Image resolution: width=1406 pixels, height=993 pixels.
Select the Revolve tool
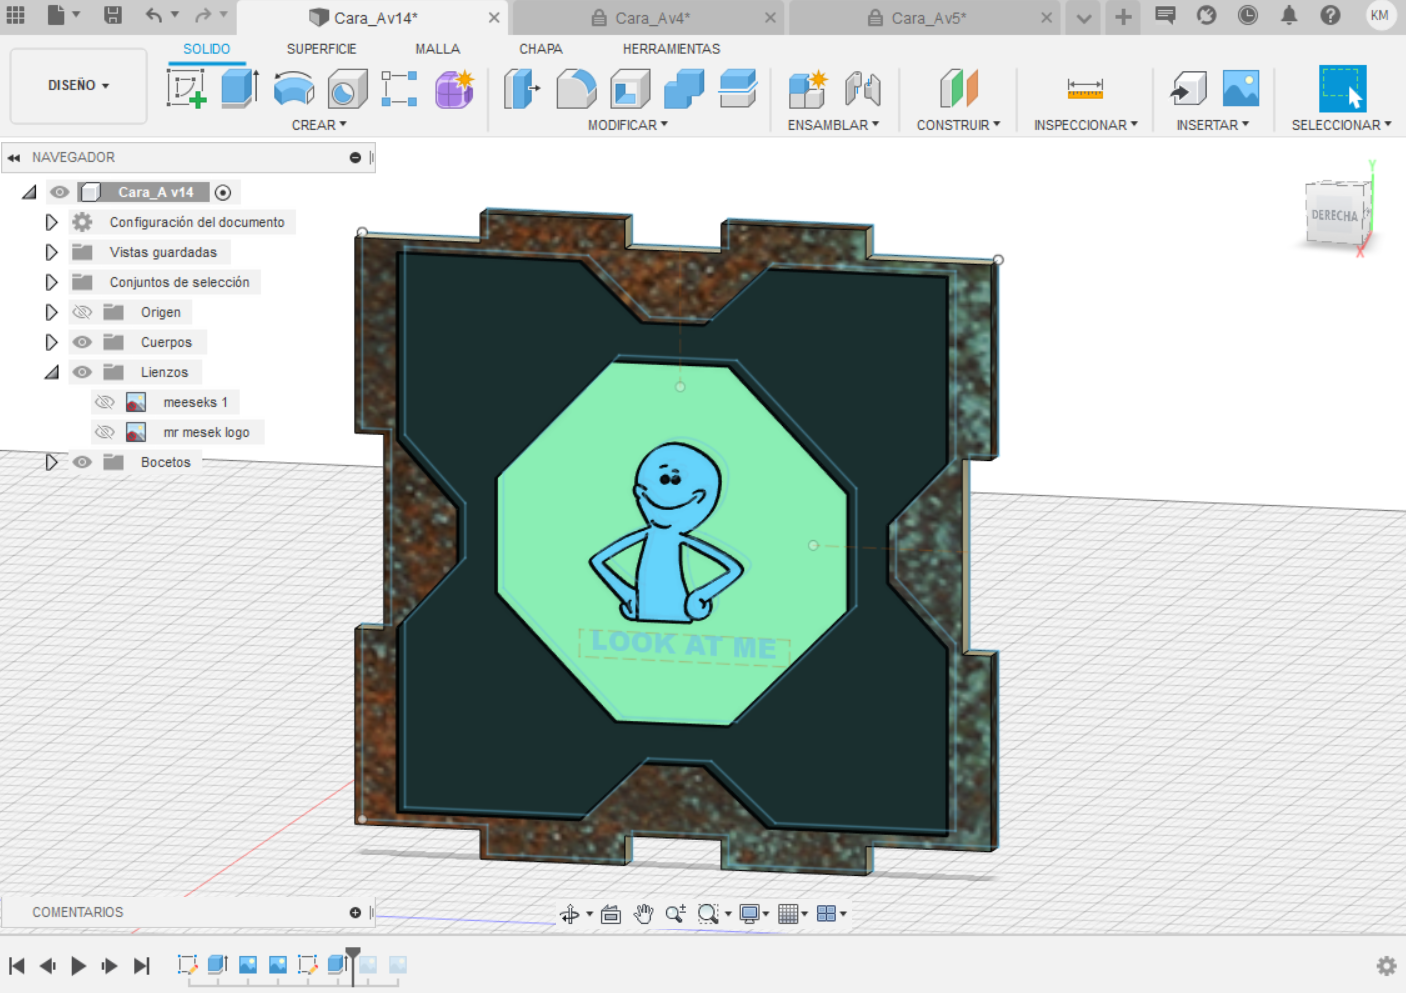pos(294,89)
